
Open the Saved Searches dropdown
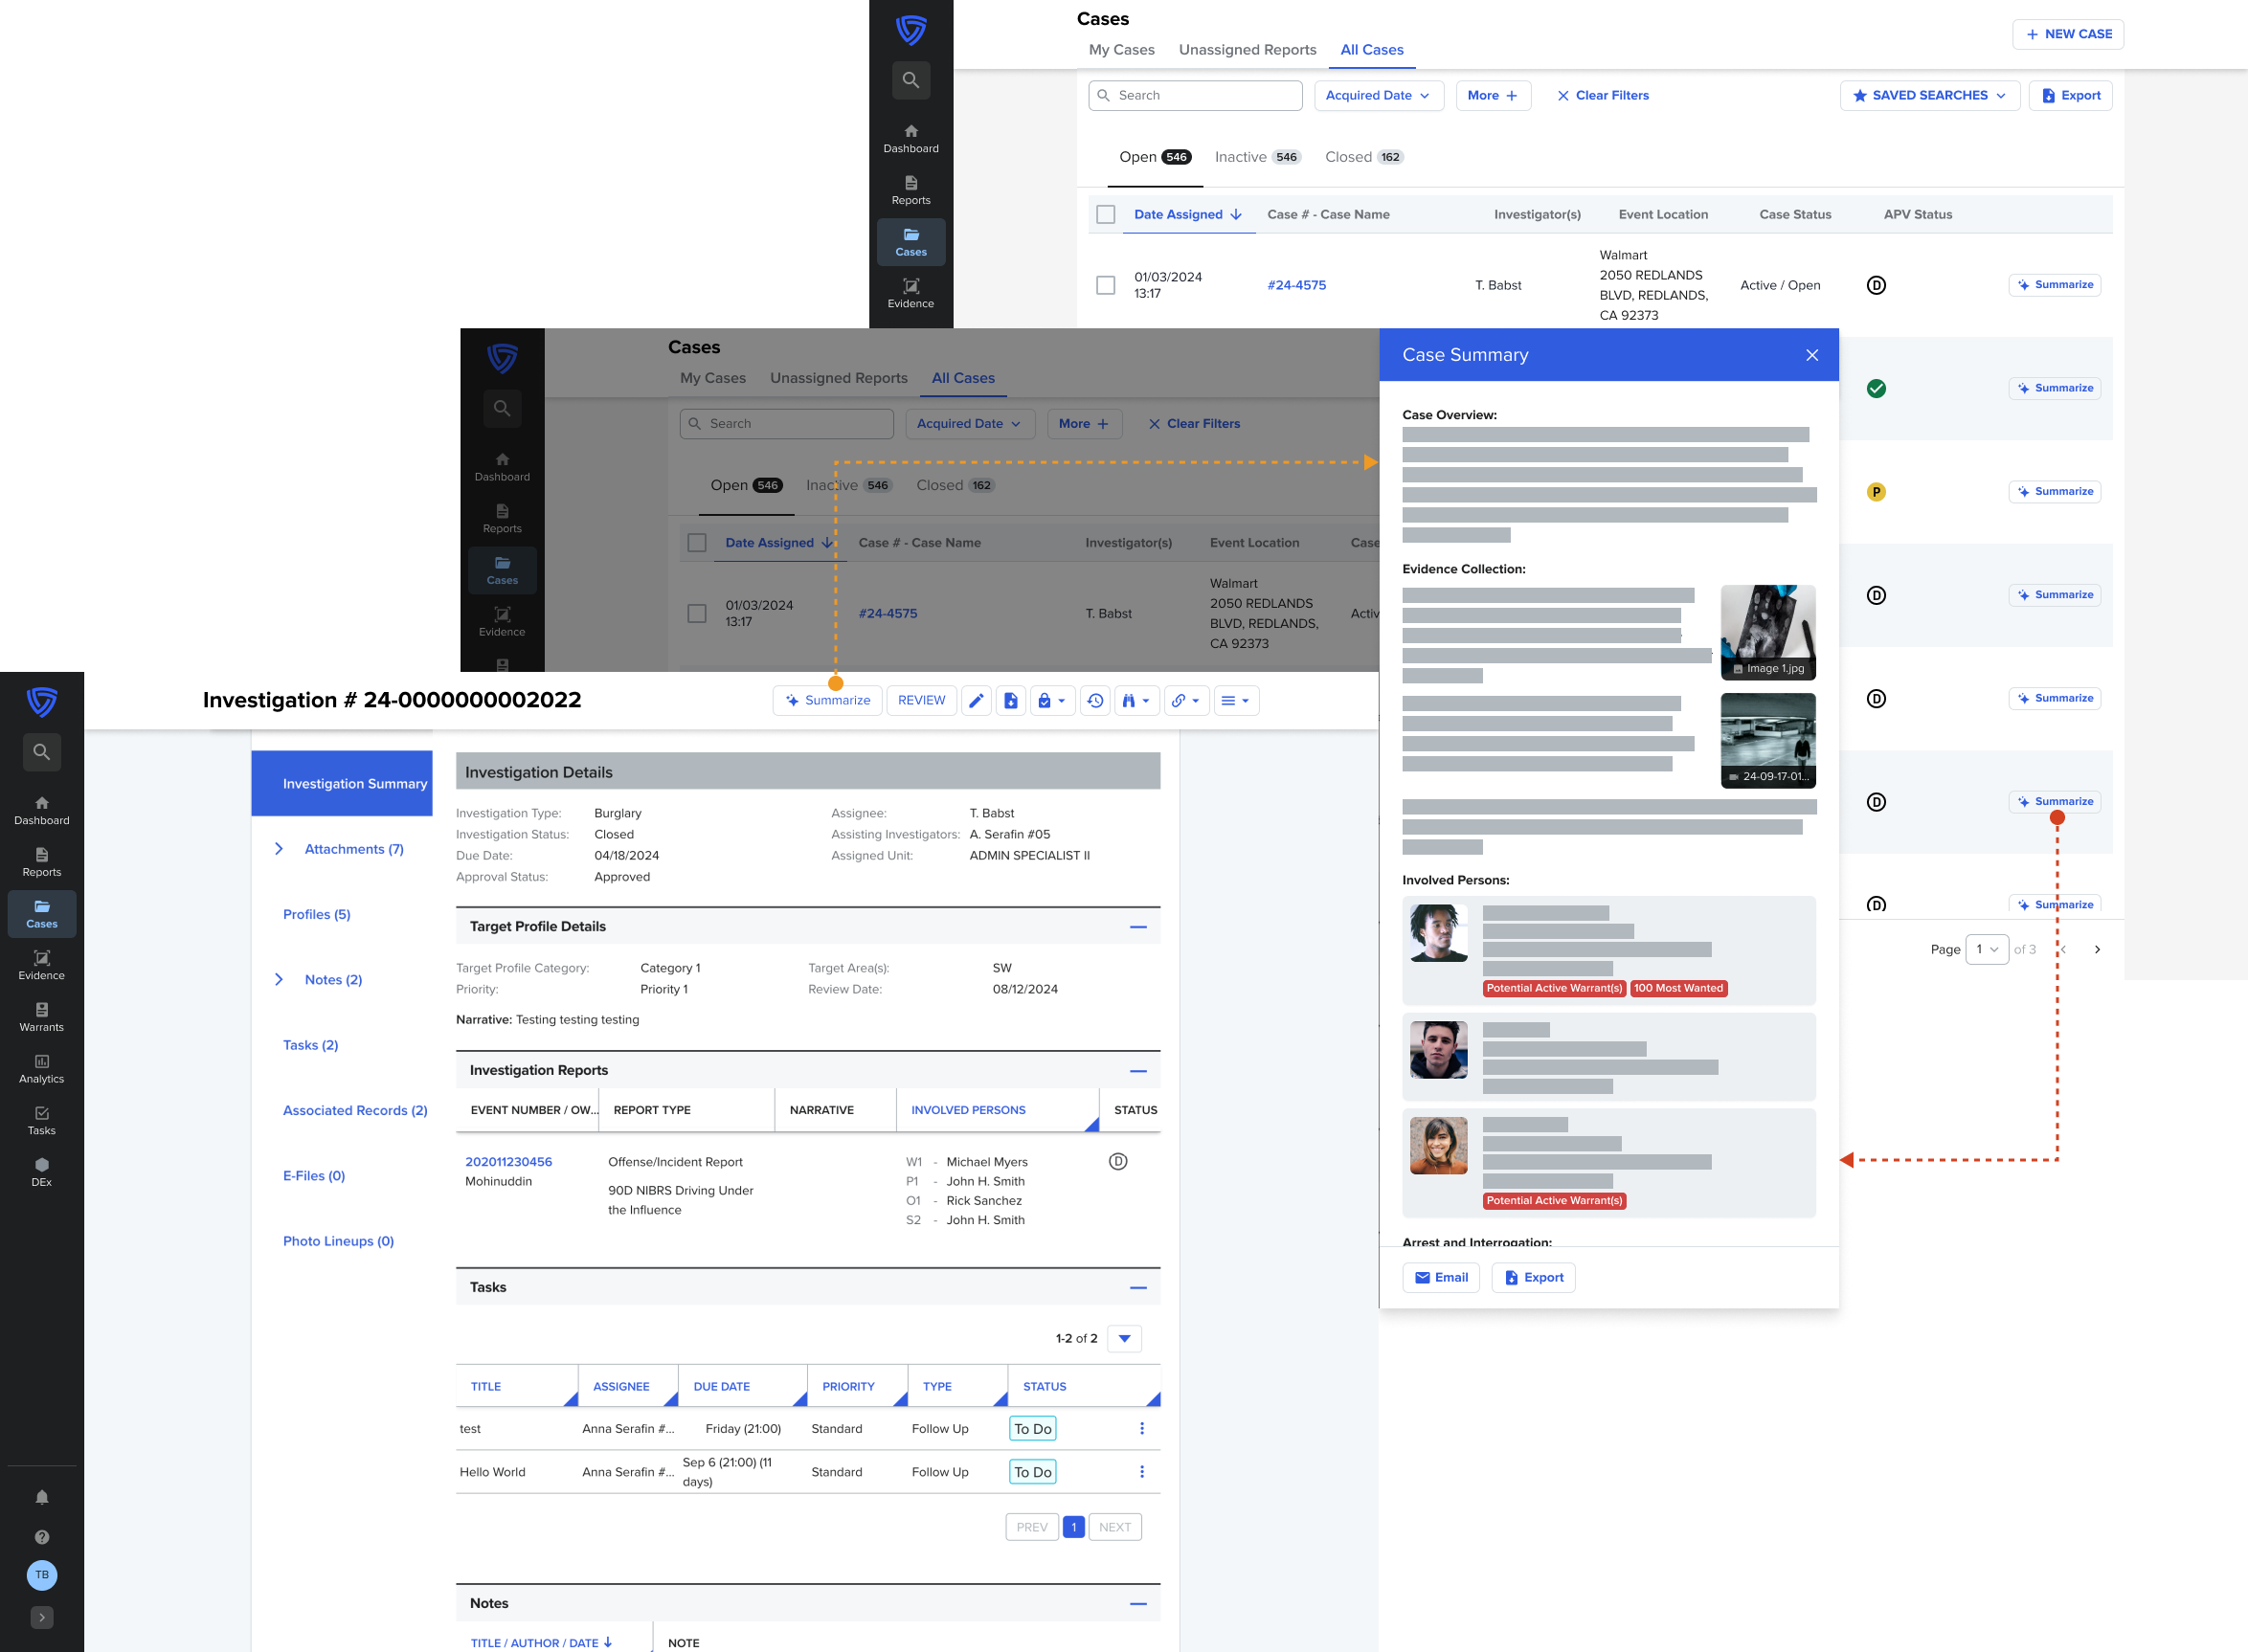pyautogui.click(x=1929, y=95)
